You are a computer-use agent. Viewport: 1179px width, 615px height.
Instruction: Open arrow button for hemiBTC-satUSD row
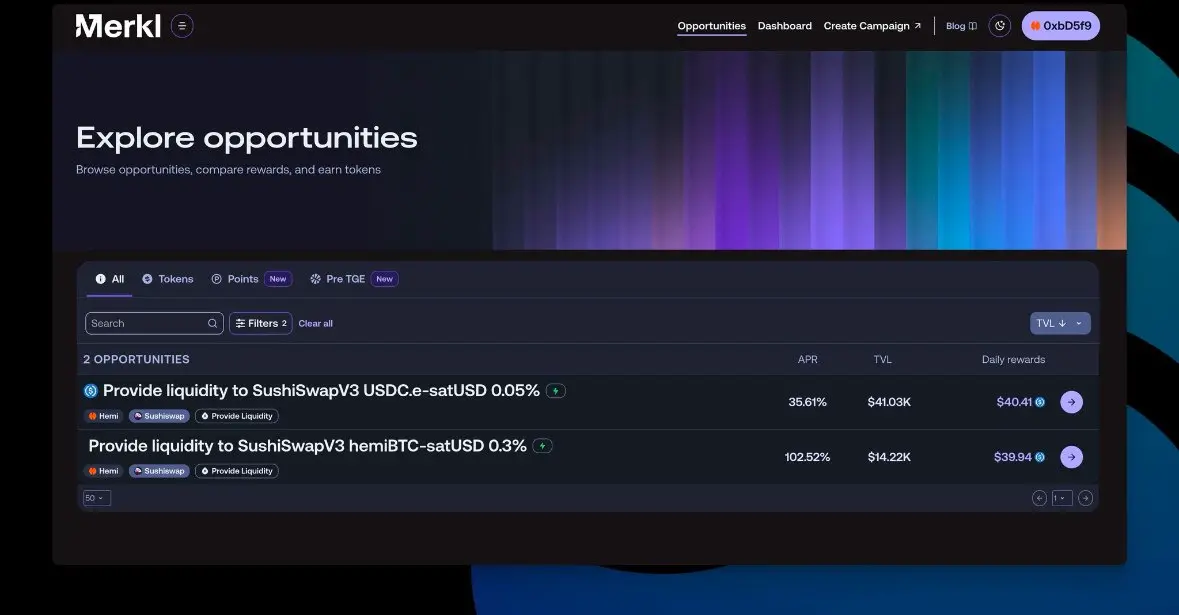click(1071, 457)
